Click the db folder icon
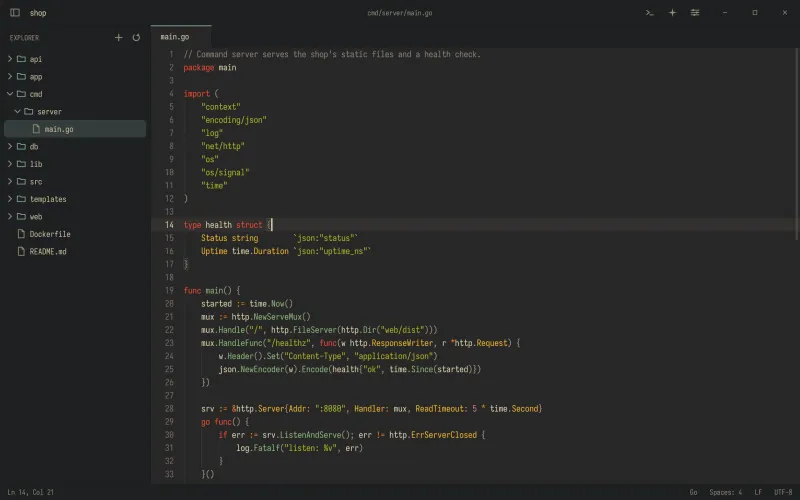This screenshot has height=500, width=800. pyautogui.click(x=21, y=146)
